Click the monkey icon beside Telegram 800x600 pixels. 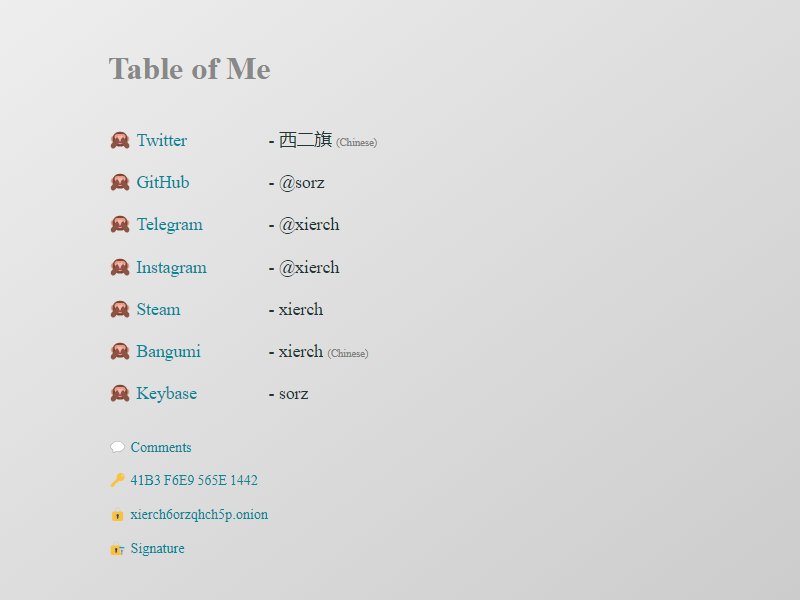[120, 224]
